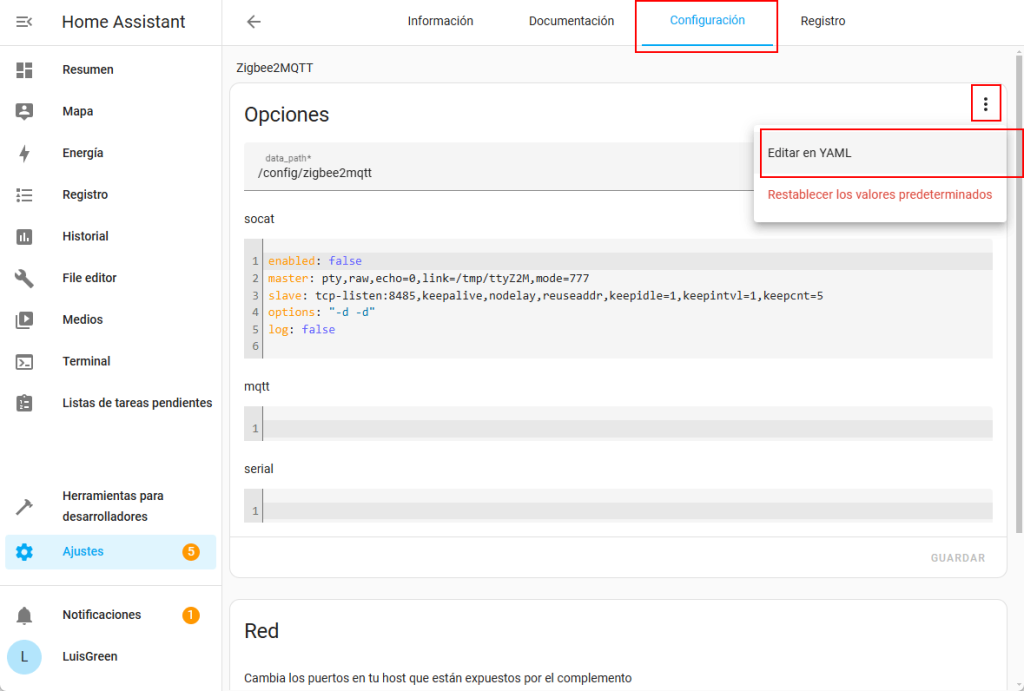Select Editar en YAML menu option
Viewport: 1024px width, 691px height.
point(809,153)
